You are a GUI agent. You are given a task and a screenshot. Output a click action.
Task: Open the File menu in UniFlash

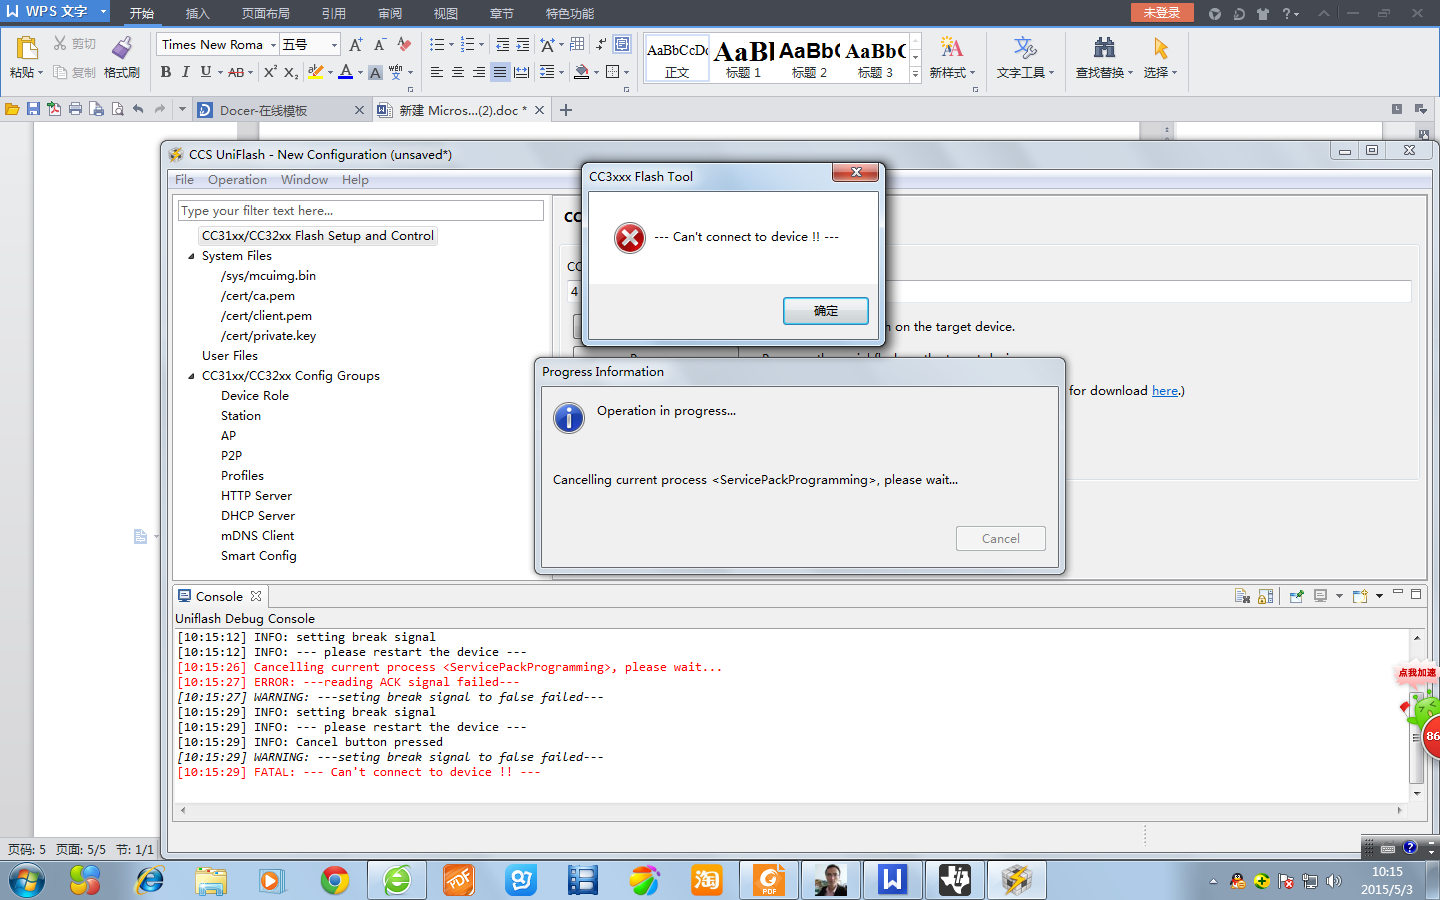184,180
